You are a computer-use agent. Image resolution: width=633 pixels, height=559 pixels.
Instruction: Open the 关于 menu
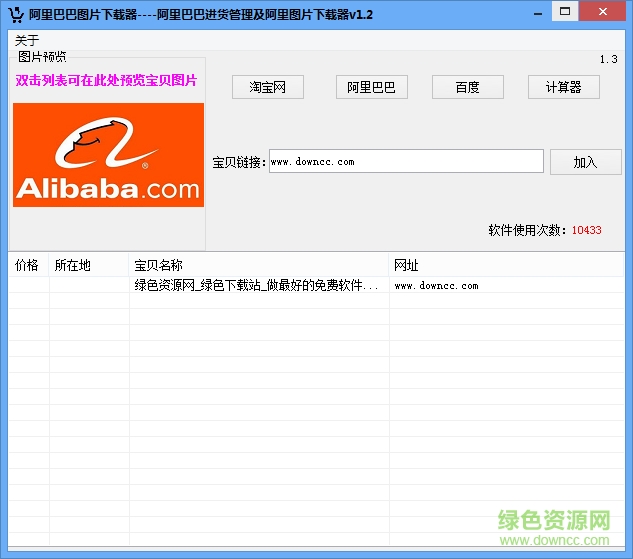click(27, 40)
